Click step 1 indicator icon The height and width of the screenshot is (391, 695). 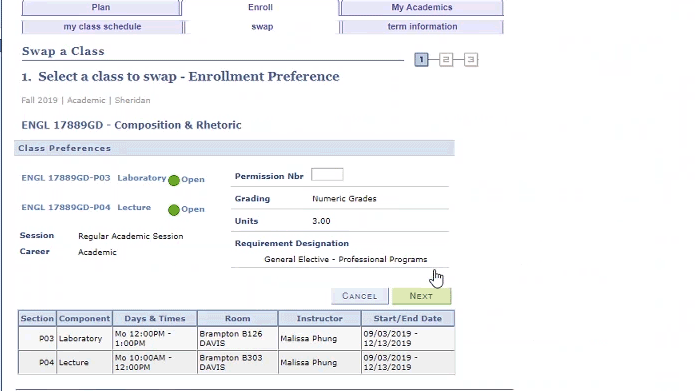(x=421, y=59)
